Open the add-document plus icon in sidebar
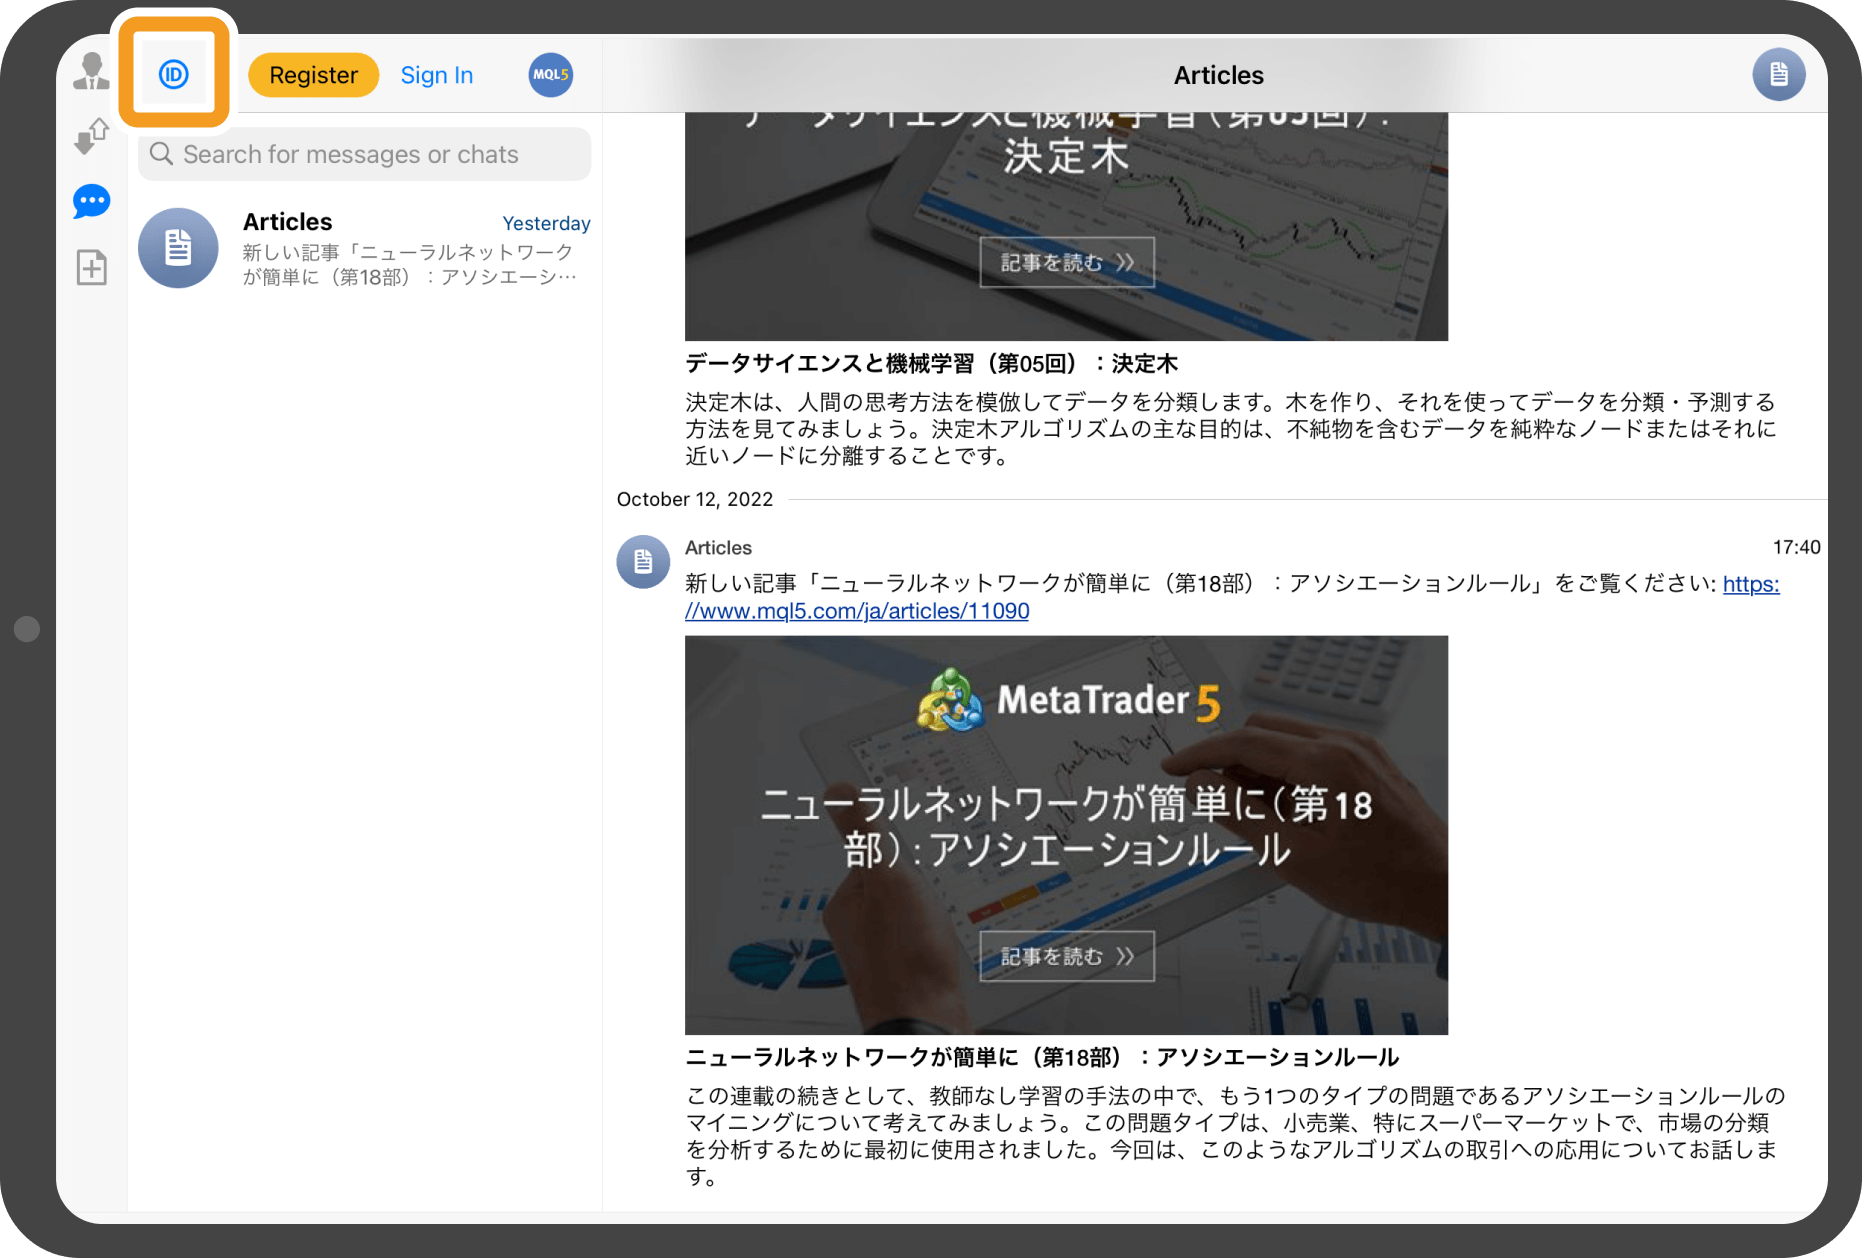Screen dimensions: 1862x1258 pos(91,268)
